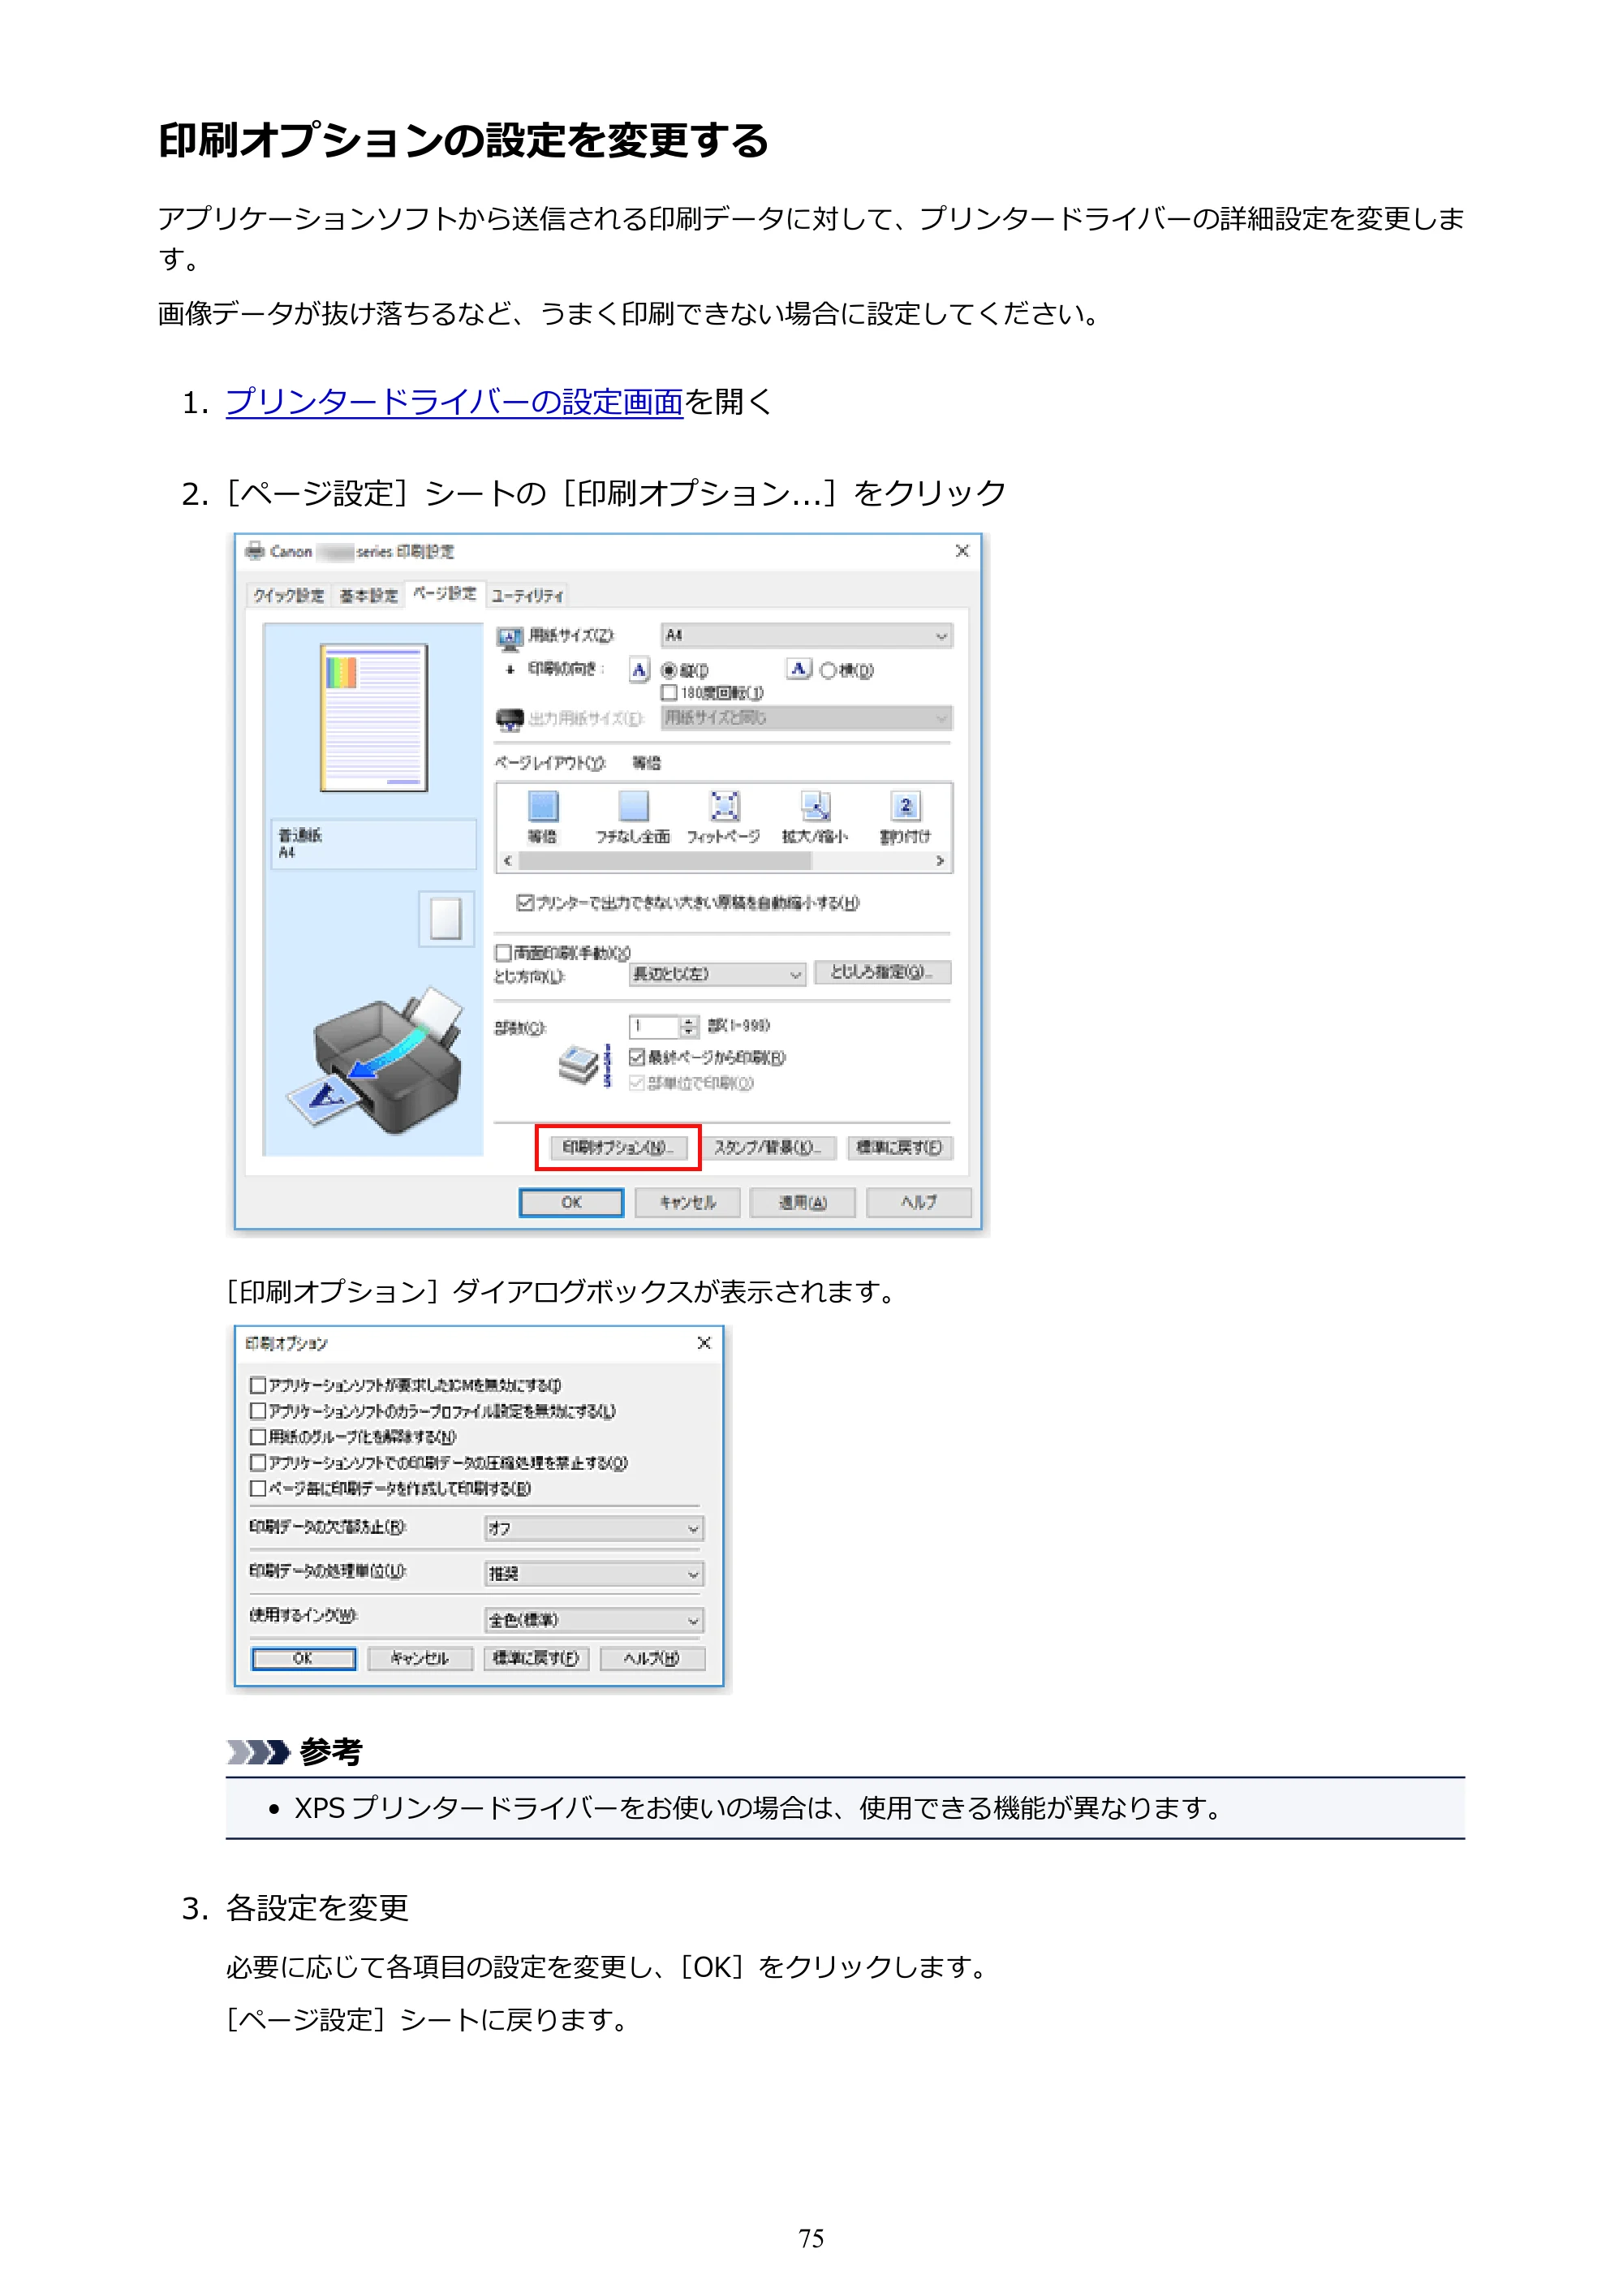Click the landscape orientation A icon
The image size is (1623, 2296).
798,668
